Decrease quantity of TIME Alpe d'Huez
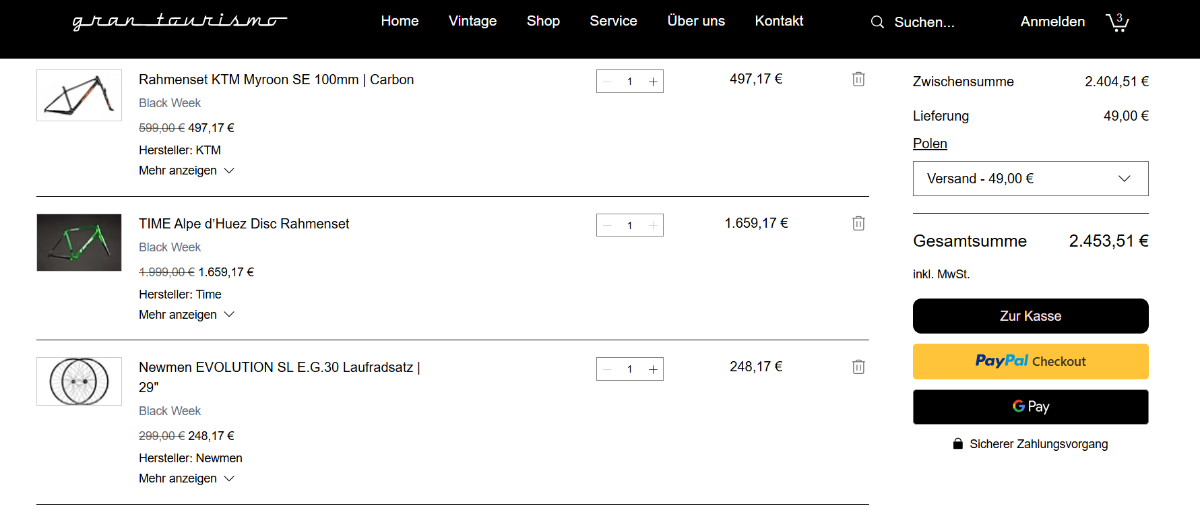1200x531 pixels. 607,226
